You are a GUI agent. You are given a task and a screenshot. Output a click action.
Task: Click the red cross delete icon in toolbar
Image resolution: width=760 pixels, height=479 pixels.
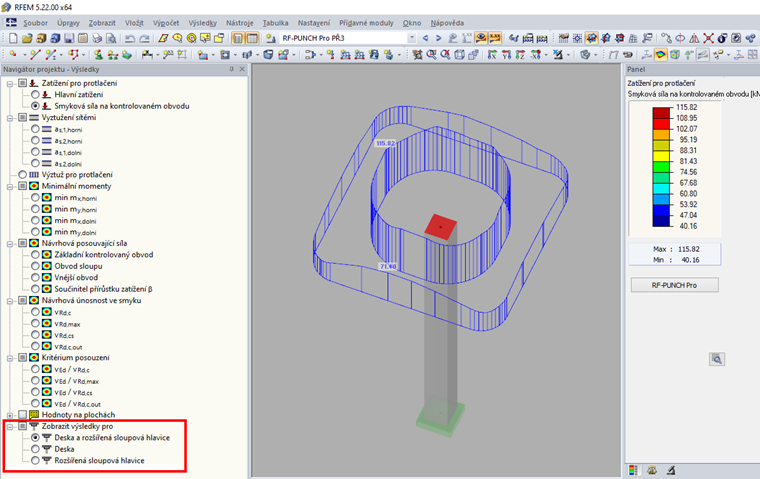pos(708,38)
